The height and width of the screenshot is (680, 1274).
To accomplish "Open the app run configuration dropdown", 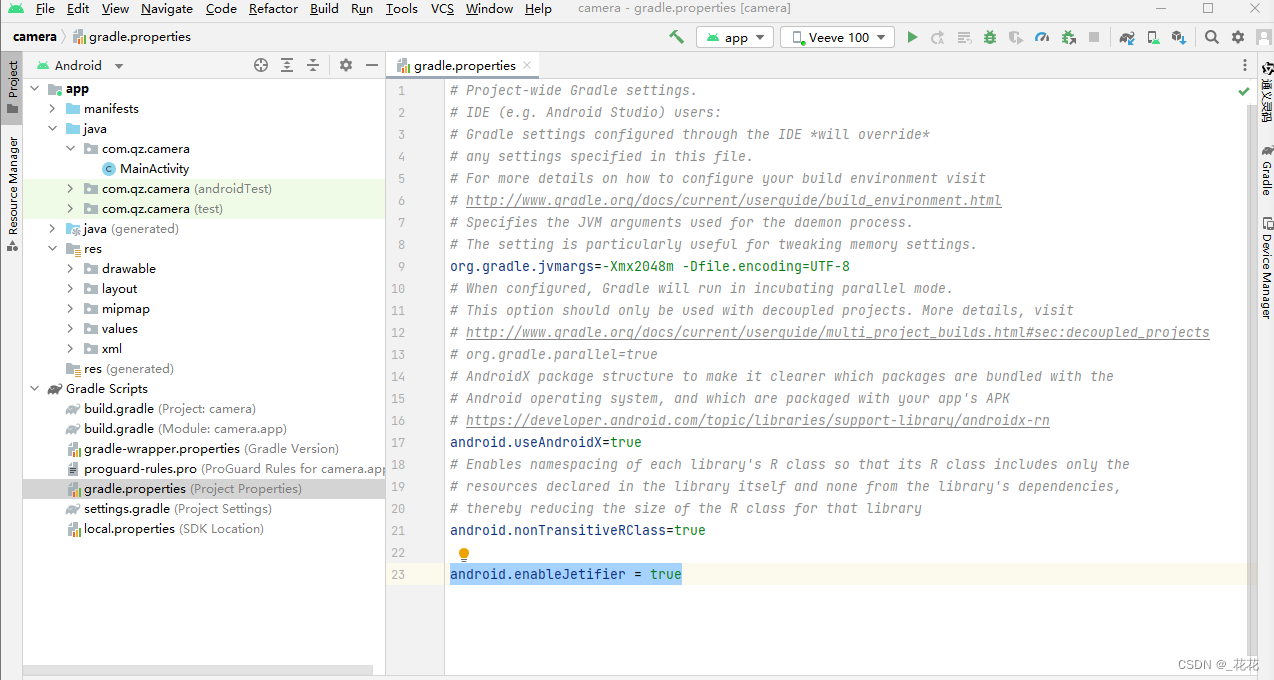I will [x=735, y=37].
